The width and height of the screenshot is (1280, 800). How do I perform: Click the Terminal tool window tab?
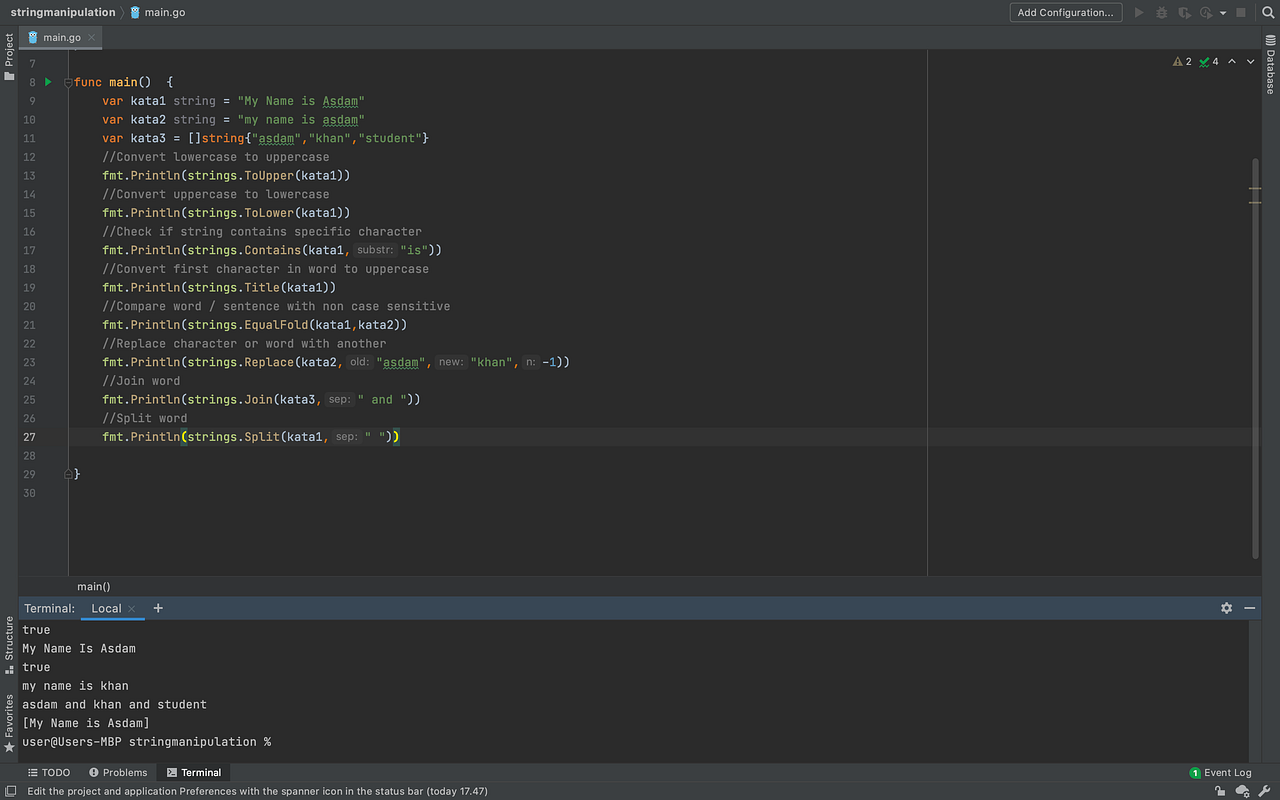click(x=194, y=773)
